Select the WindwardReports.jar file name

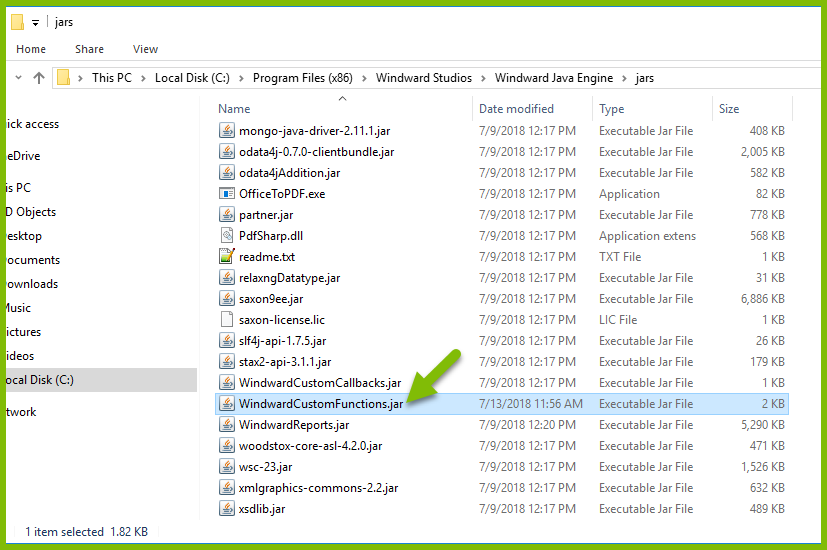[294, 425]
